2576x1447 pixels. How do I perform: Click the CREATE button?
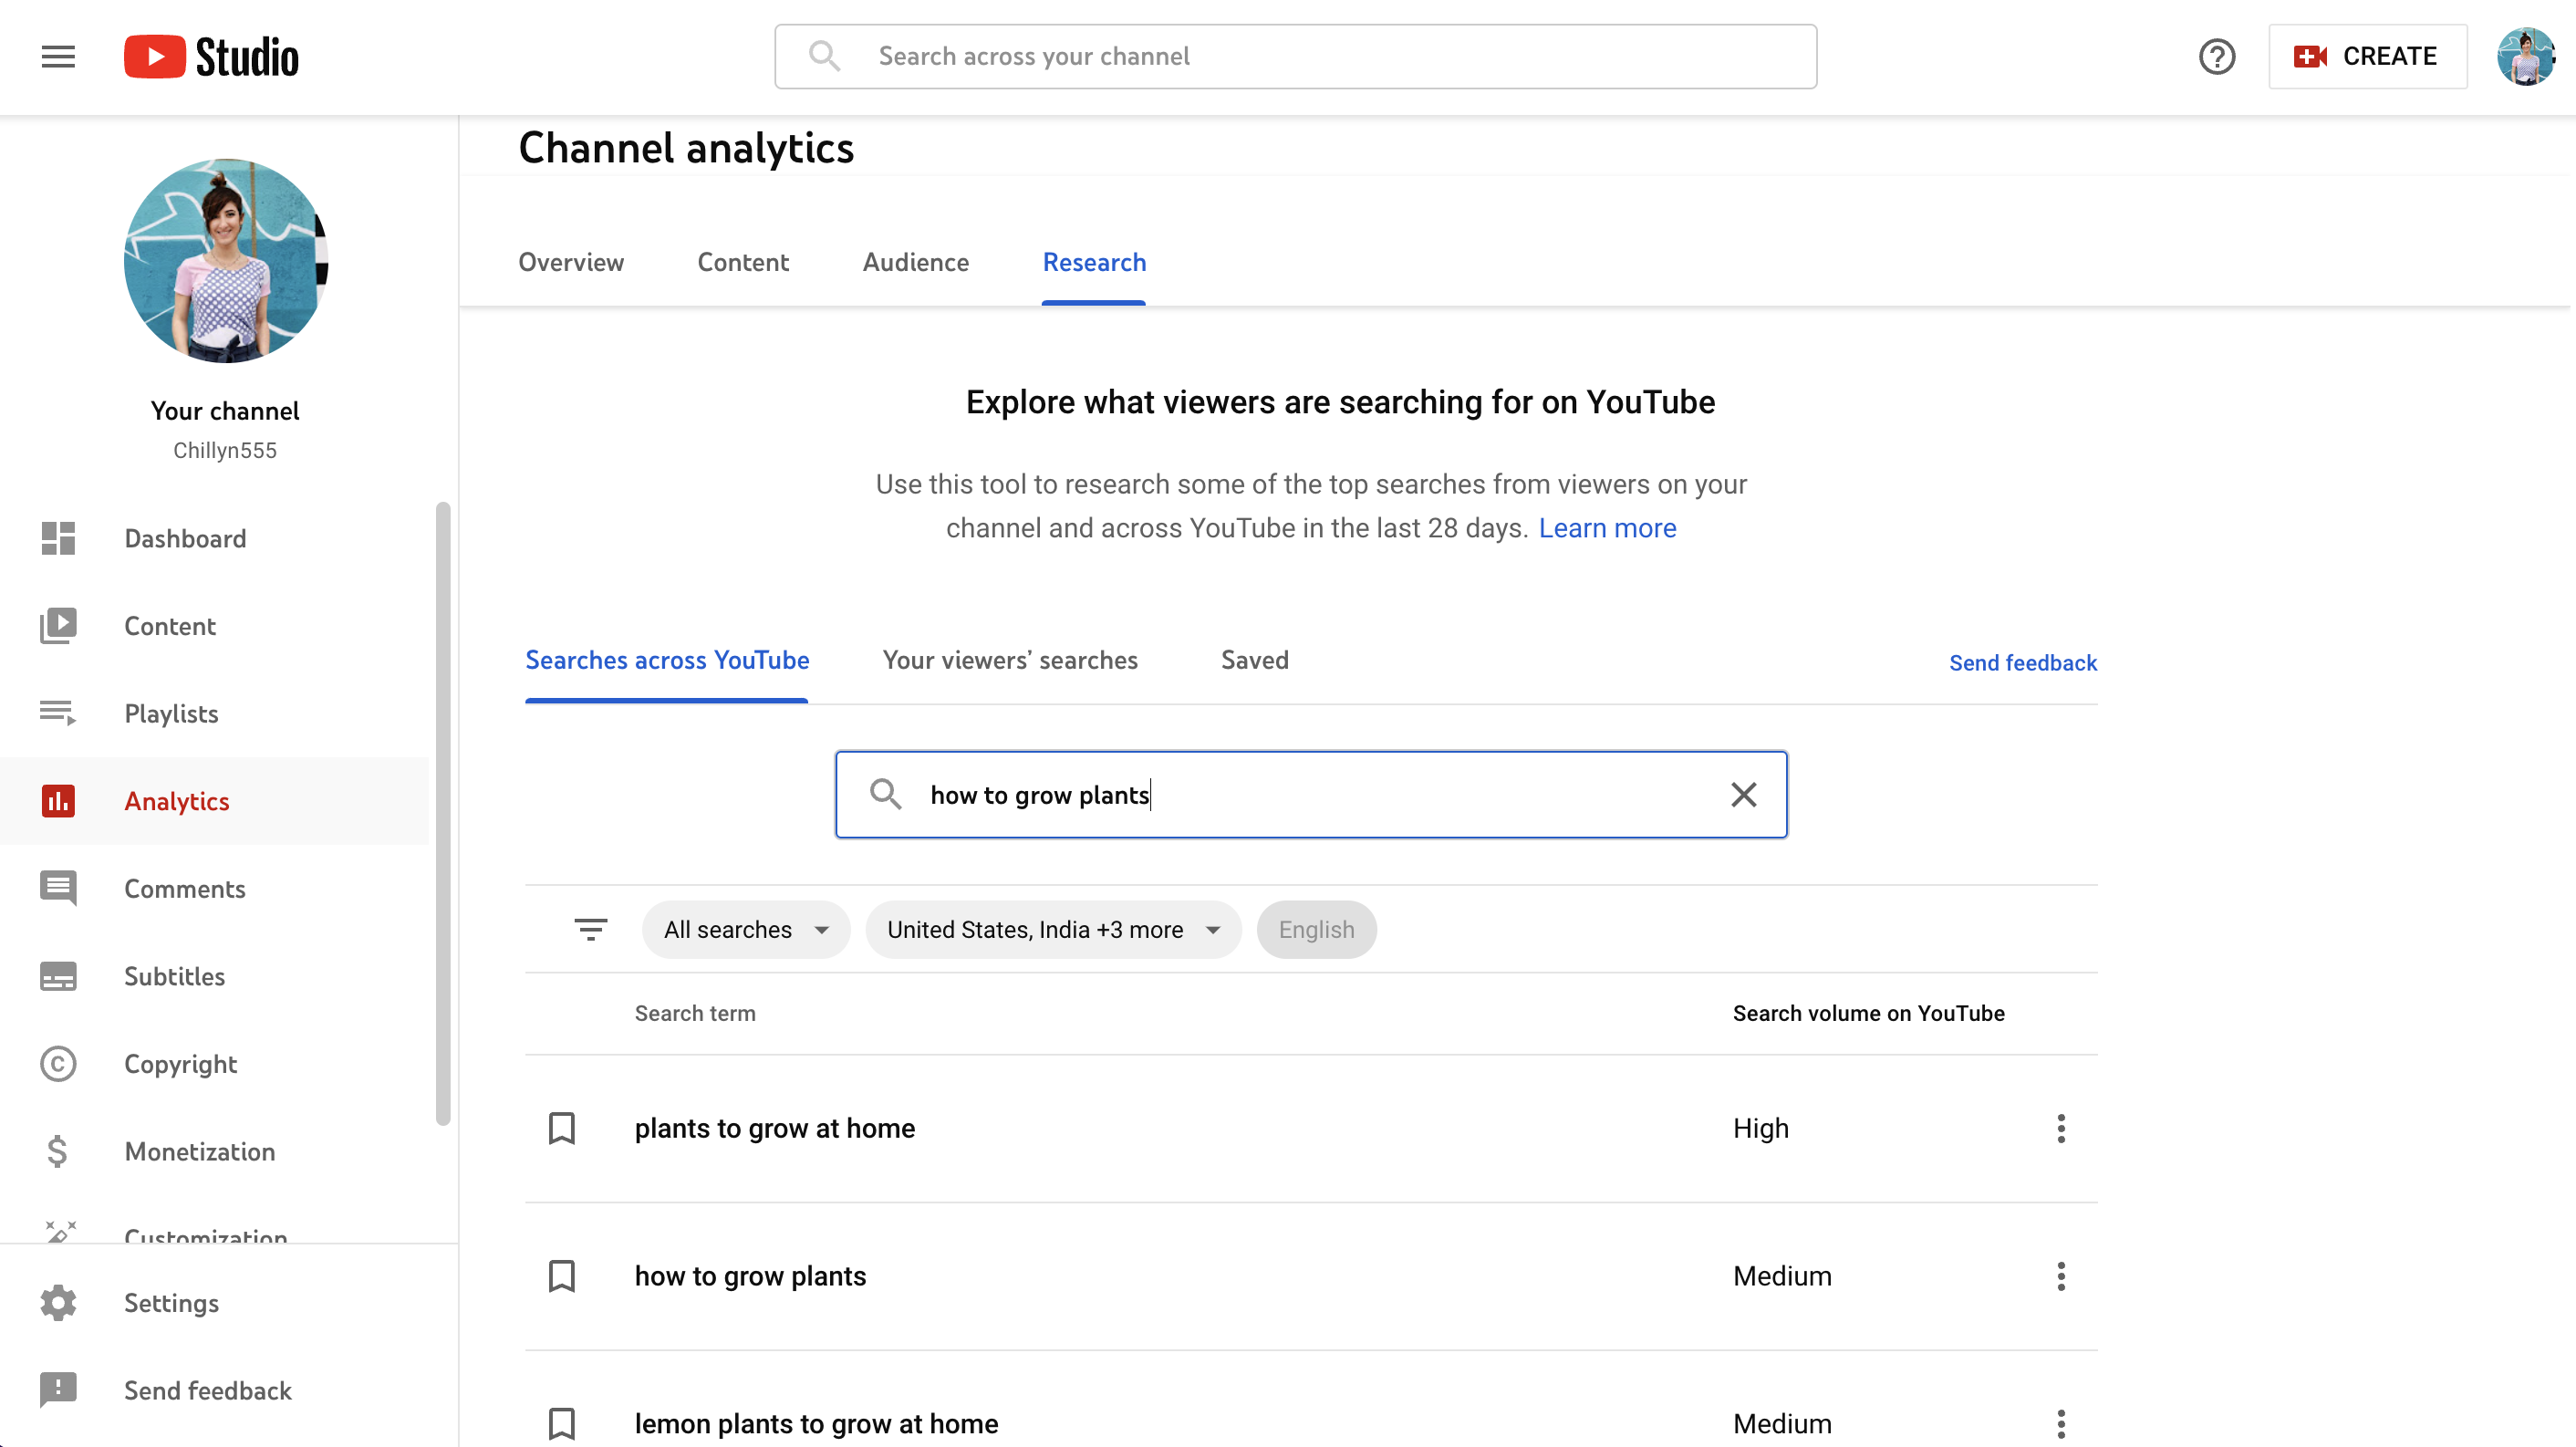[x=2367, y=57]
